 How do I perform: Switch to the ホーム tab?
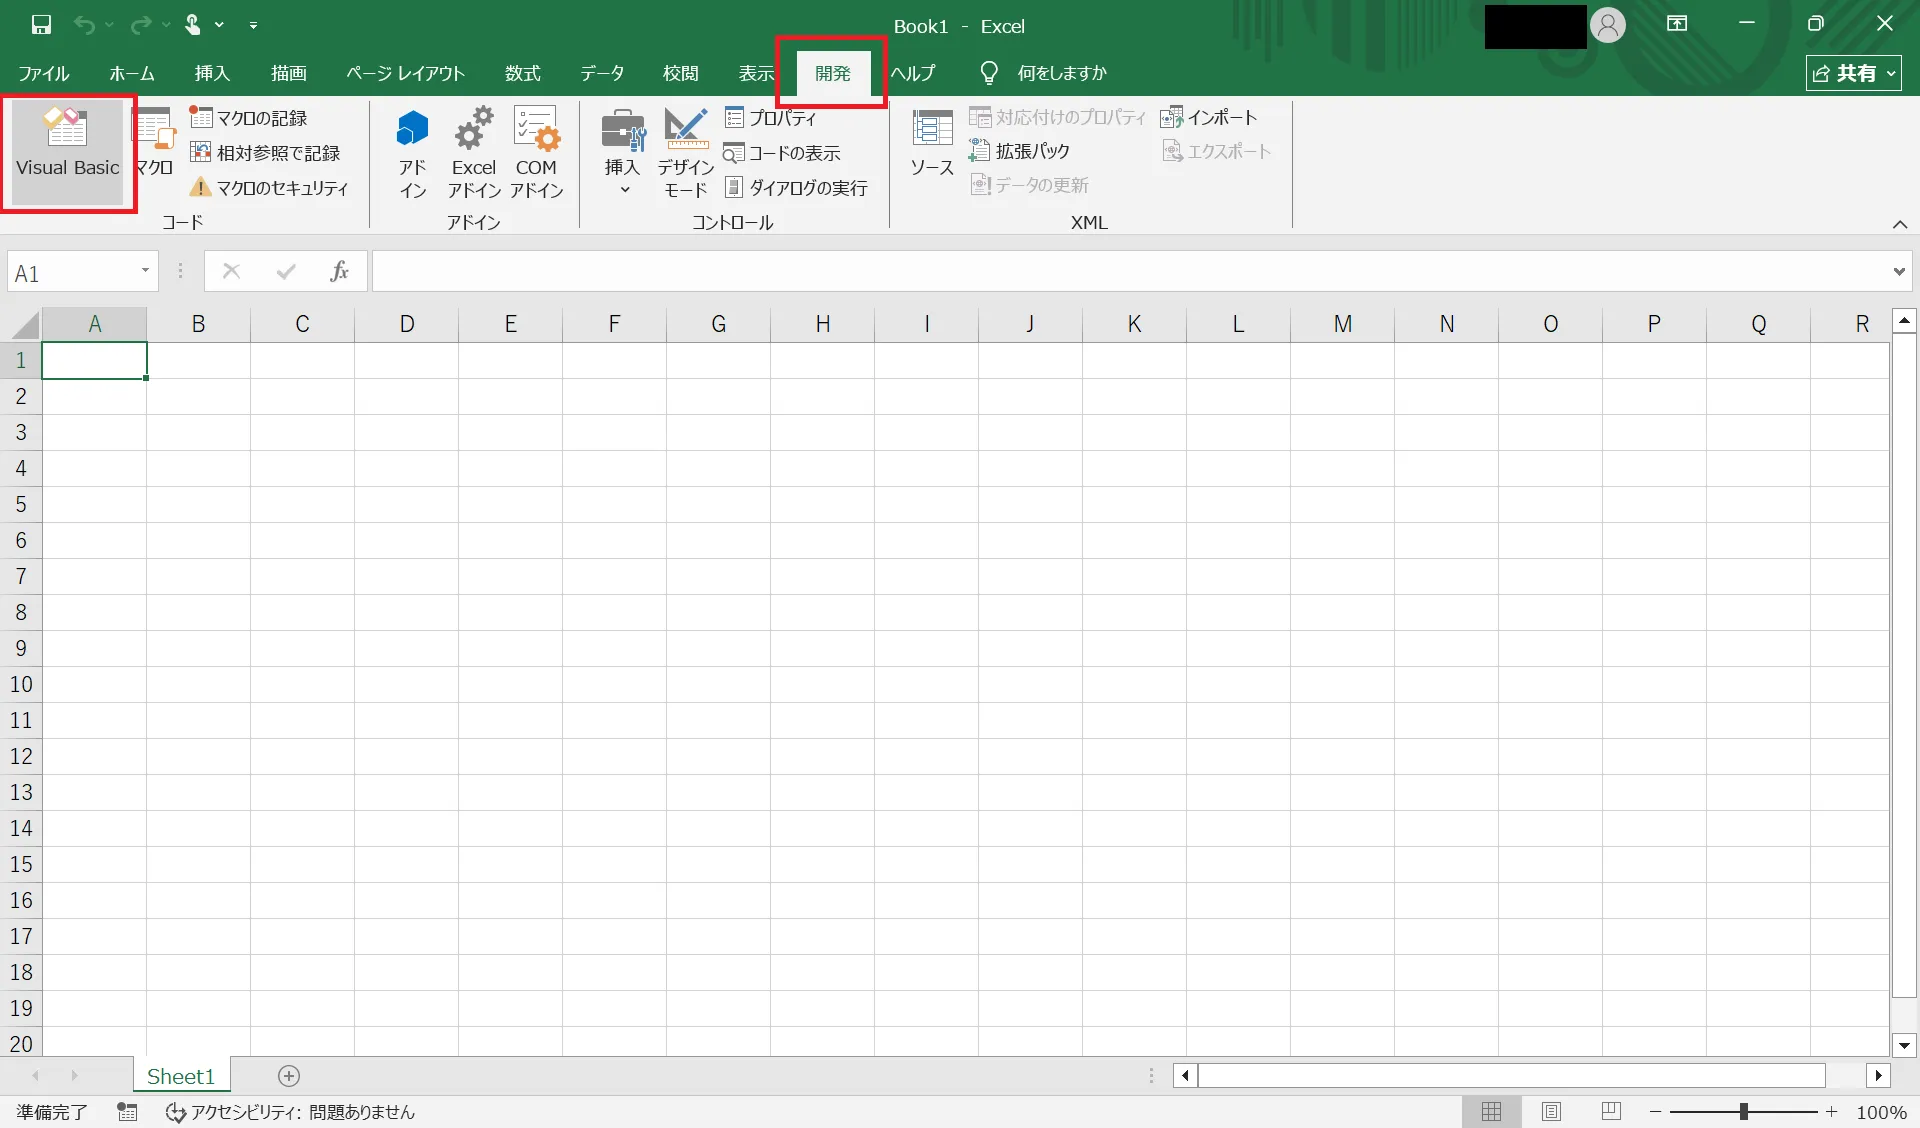click(131, 73)
